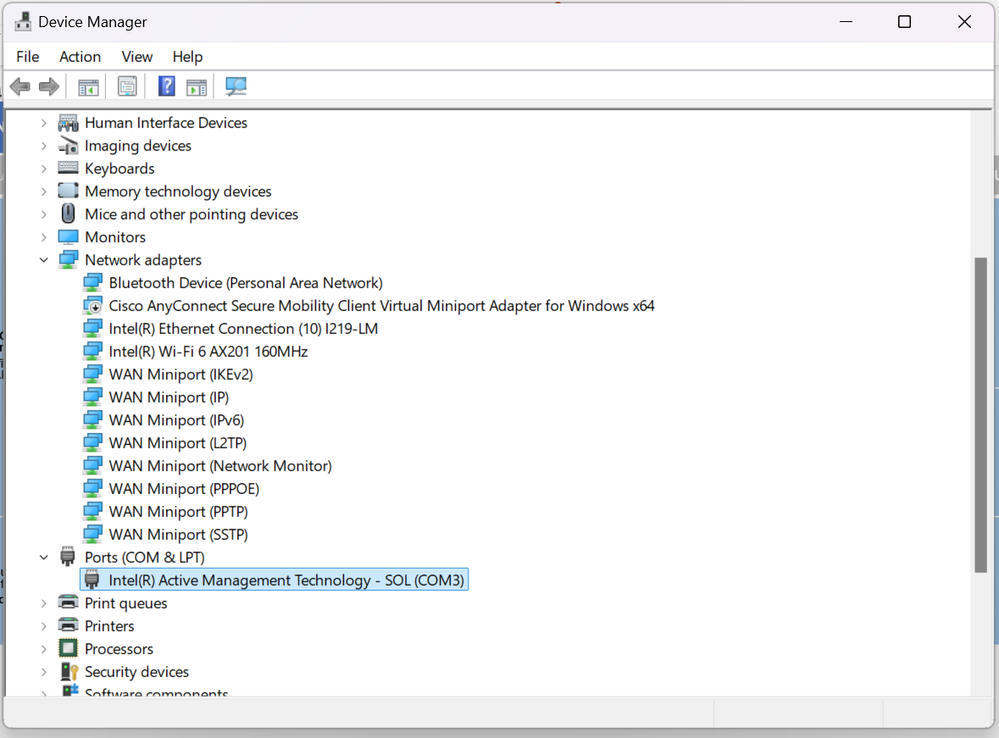
Task: Open the Help icon in the toolbar
Action: point(166,86)
